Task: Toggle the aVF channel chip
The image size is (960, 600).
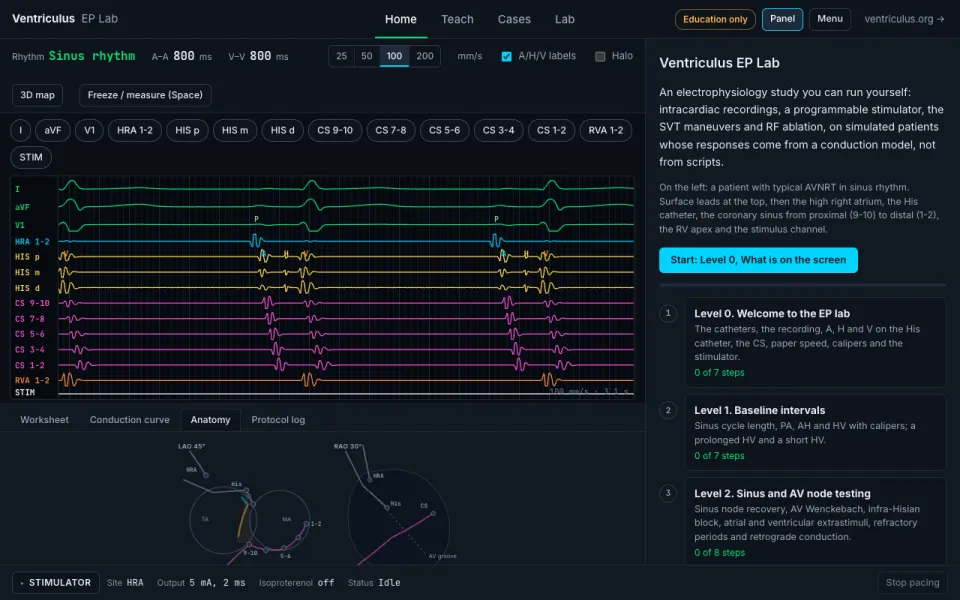Action: (x=53, y=130)
